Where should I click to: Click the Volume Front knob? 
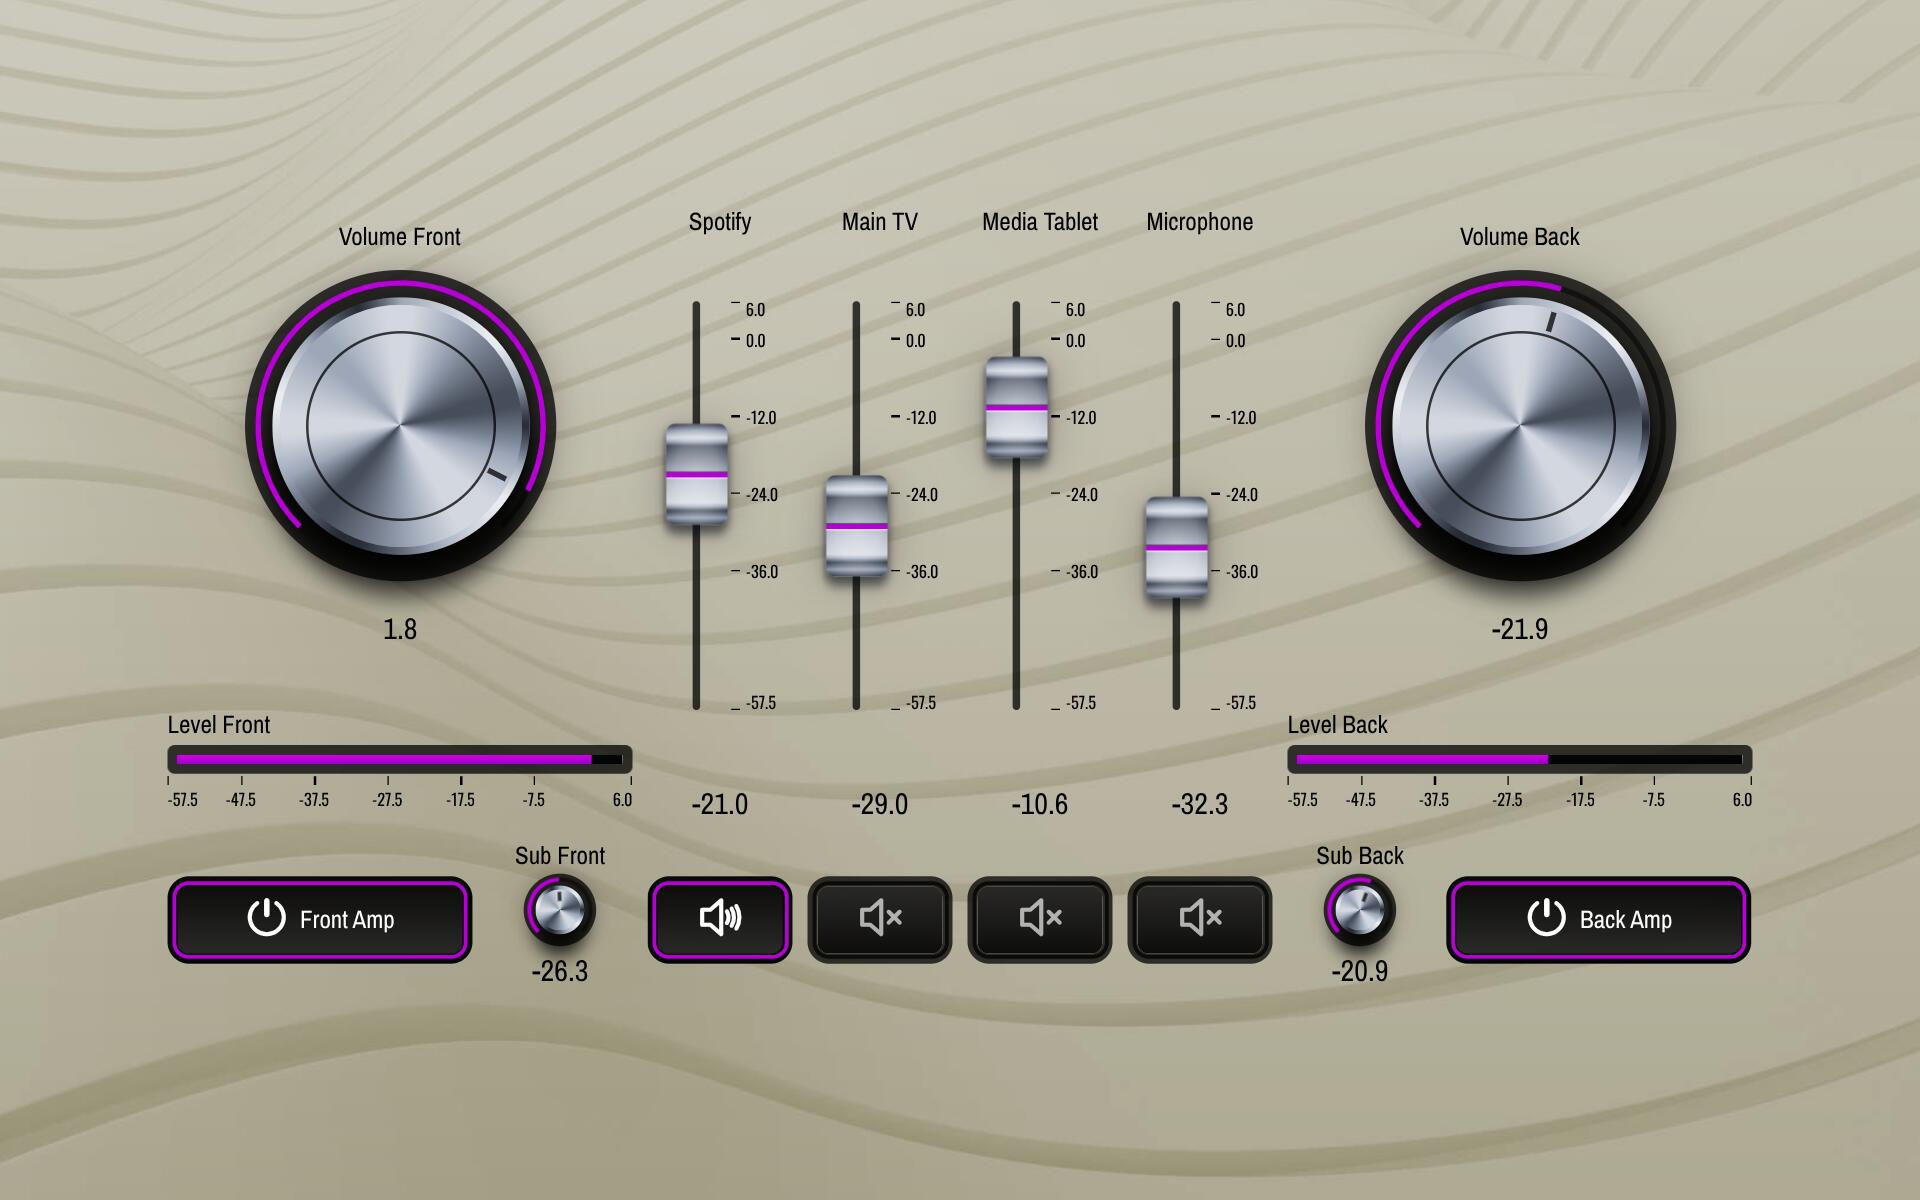coord(400,426)
